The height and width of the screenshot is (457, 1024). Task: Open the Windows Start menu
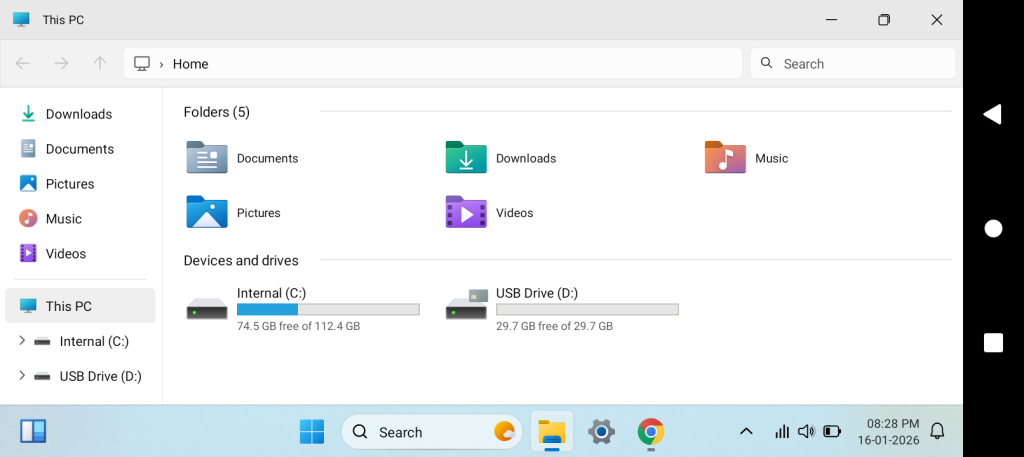click(312, 432)
